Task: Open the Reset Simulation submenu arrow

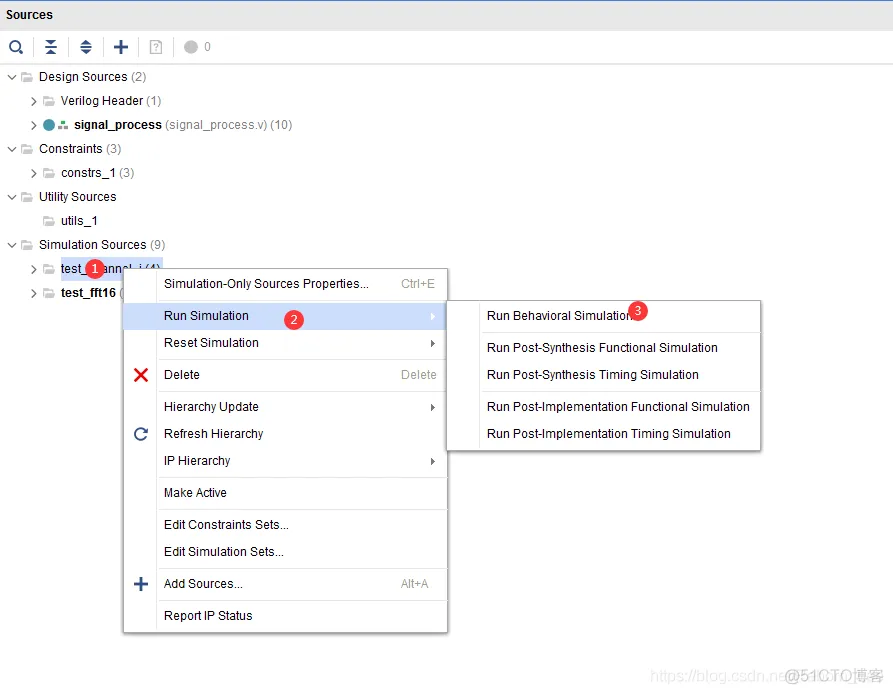Action: click(x=433, y=343)
